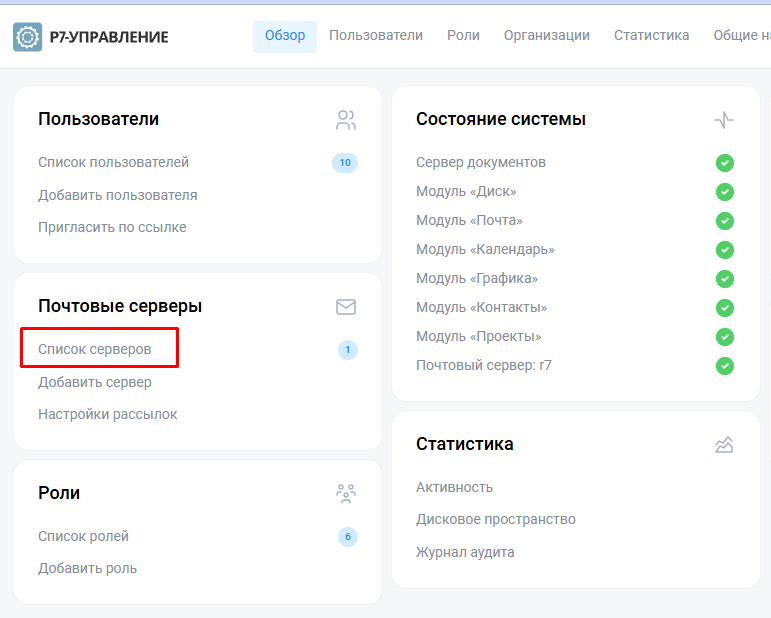This screenshot has height=618, width=771.
Task: Click the roles count badge showing 6
Action: point(347,537)
